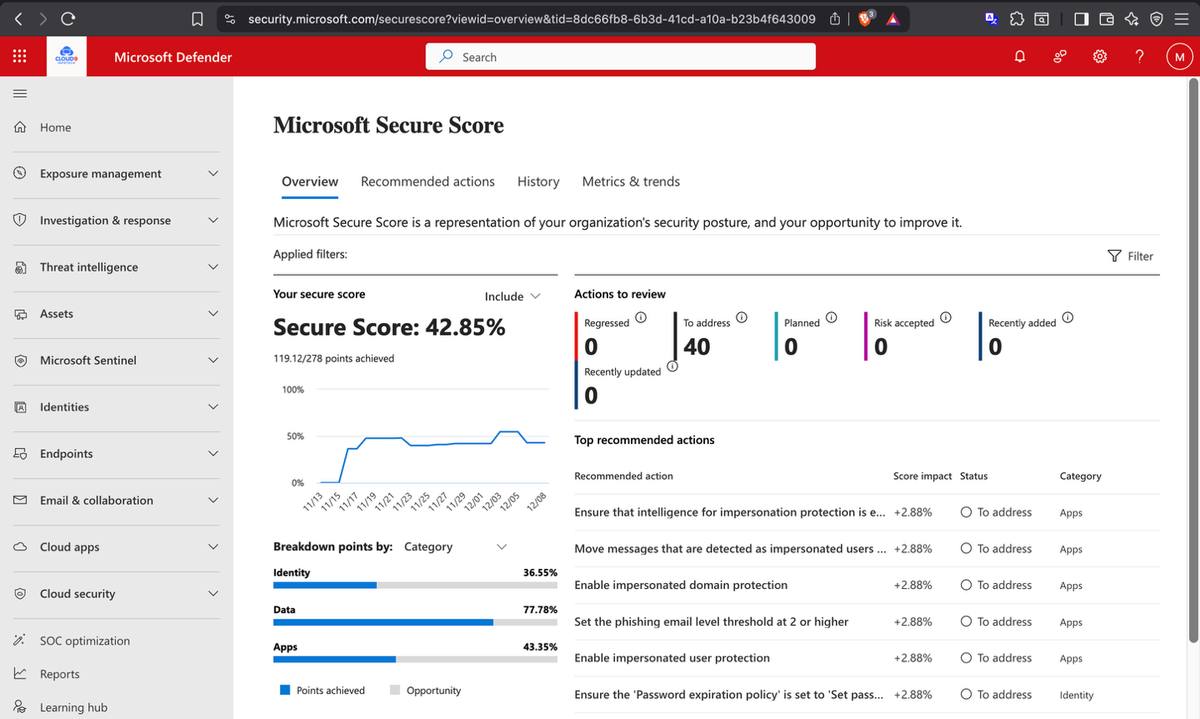The height and width of the screenshot is (719, 1200).
Task: Open Enable impersonated user protection action
Action: [672, 658]
